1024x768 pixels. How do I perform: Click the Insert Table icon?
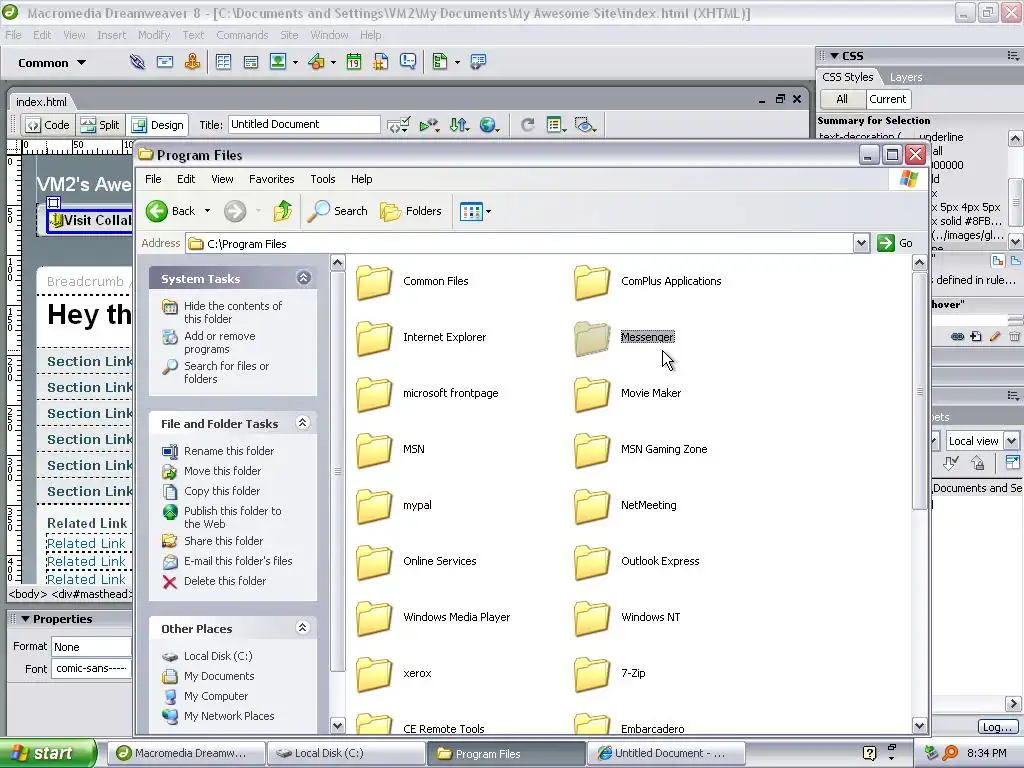click(x=223, y=62)
